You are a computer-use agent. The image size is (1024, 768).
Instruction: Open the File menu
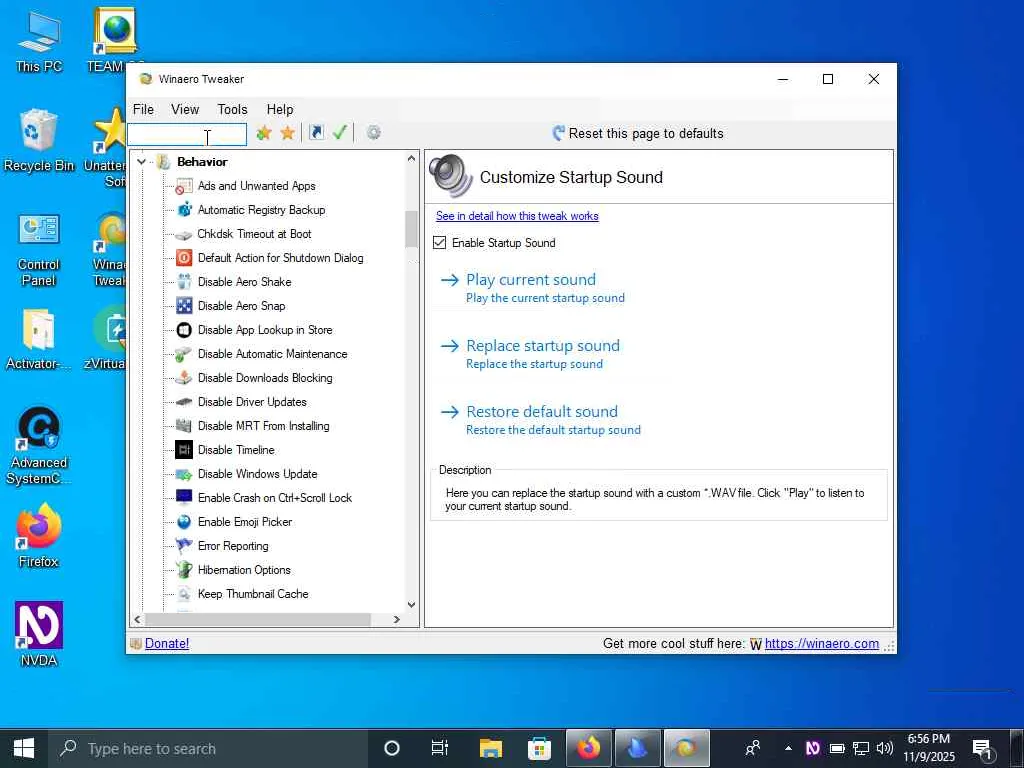click(x=143, y=109)
